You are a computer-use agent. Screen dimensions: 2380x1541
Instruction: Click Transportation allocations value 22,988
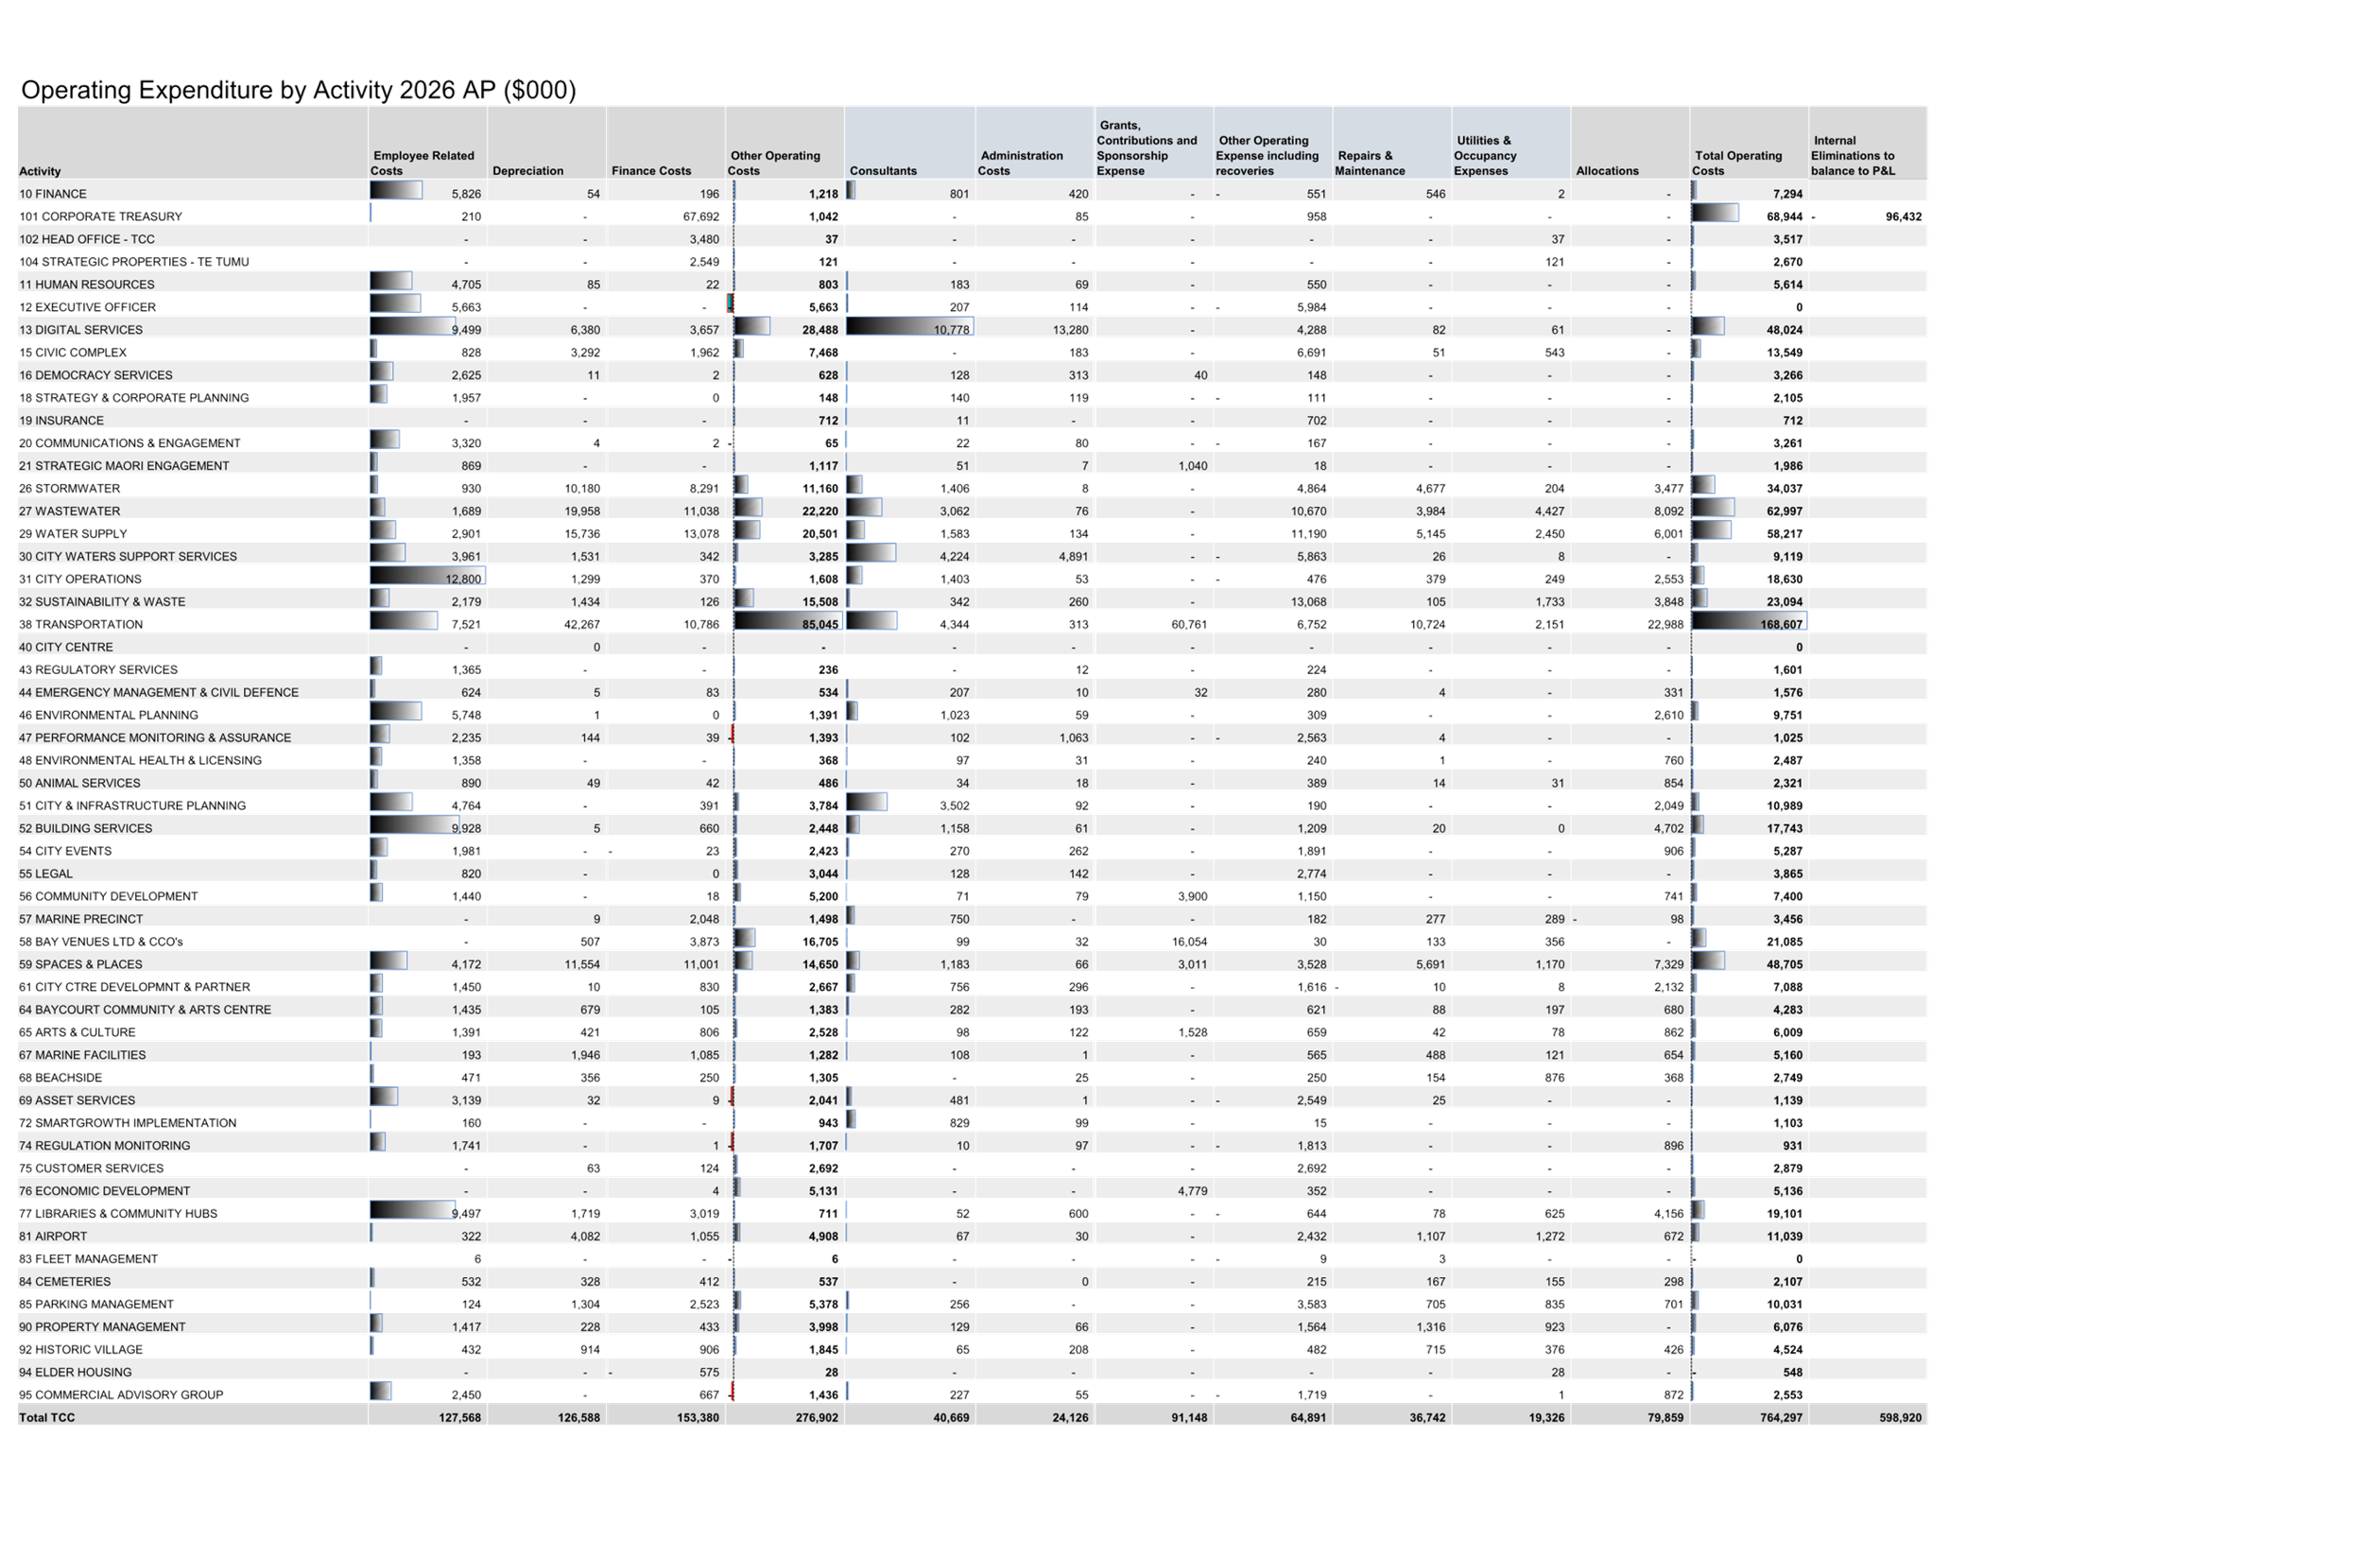(x=1665, y=624)
